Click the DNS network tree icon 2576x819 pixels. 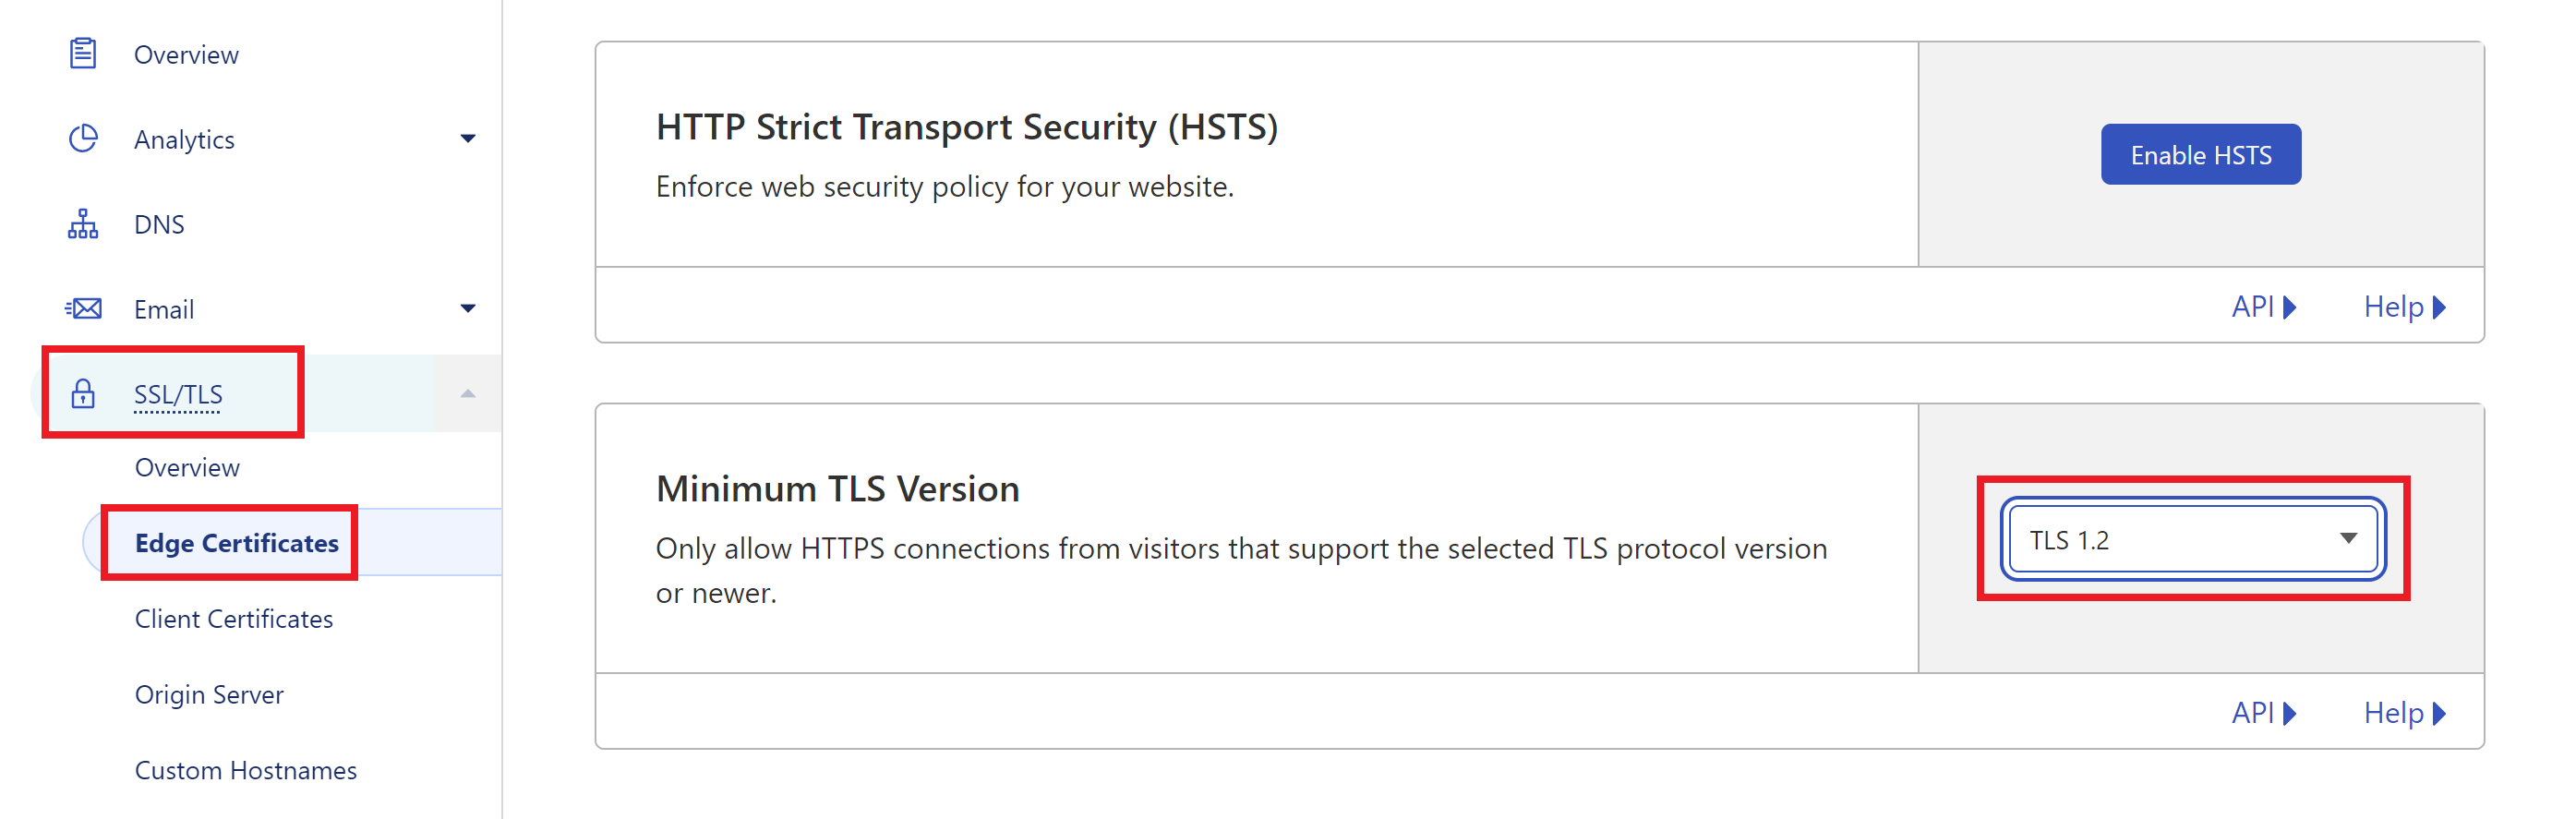(83, 223)
